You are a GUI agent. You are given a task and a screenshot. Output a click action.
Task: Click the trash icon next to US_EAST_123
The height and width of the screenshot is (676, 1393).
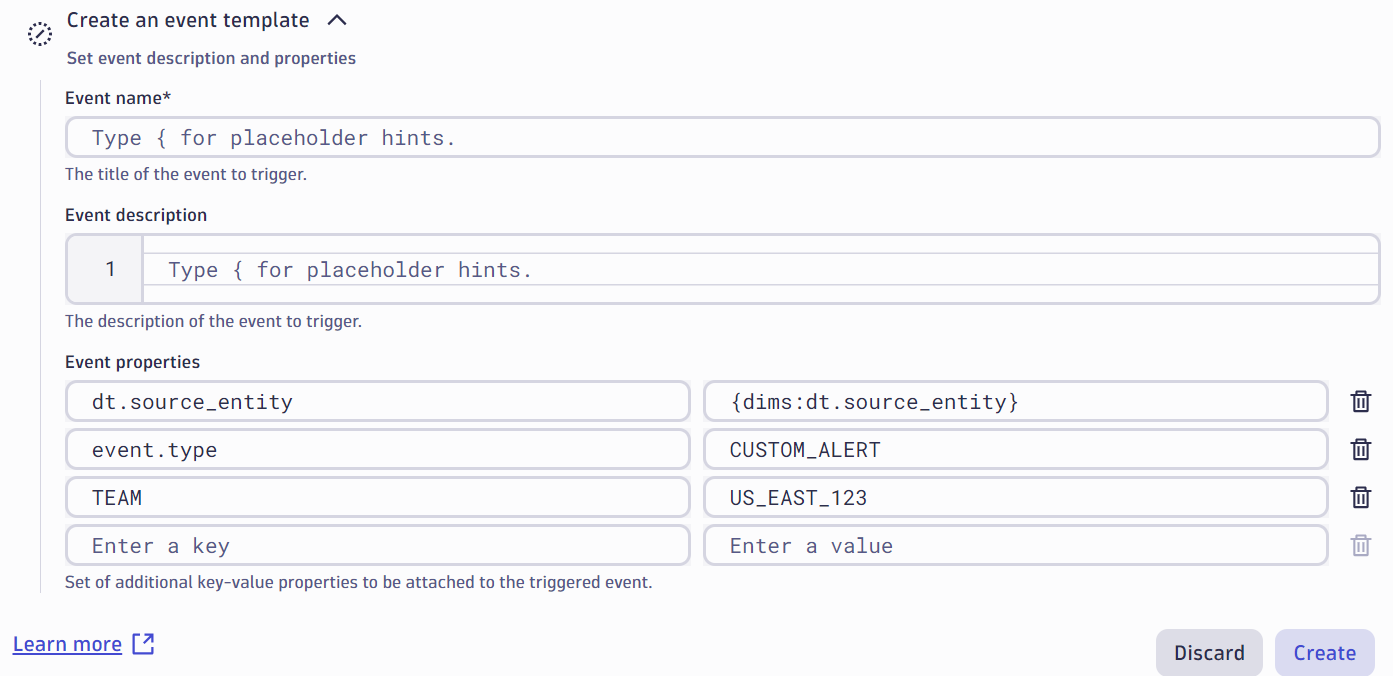pyautogui.click(x=1360, y=497)
